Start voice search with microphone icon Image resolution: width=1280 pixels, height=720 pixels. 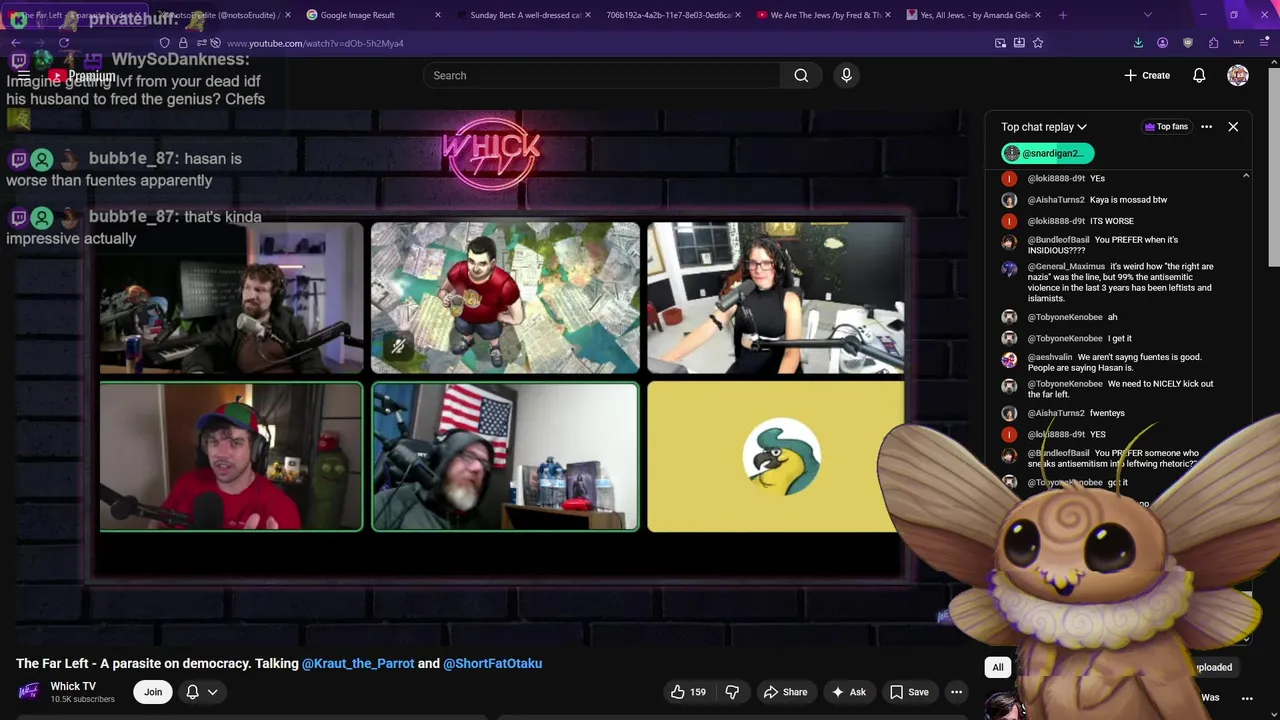[846, 75]
